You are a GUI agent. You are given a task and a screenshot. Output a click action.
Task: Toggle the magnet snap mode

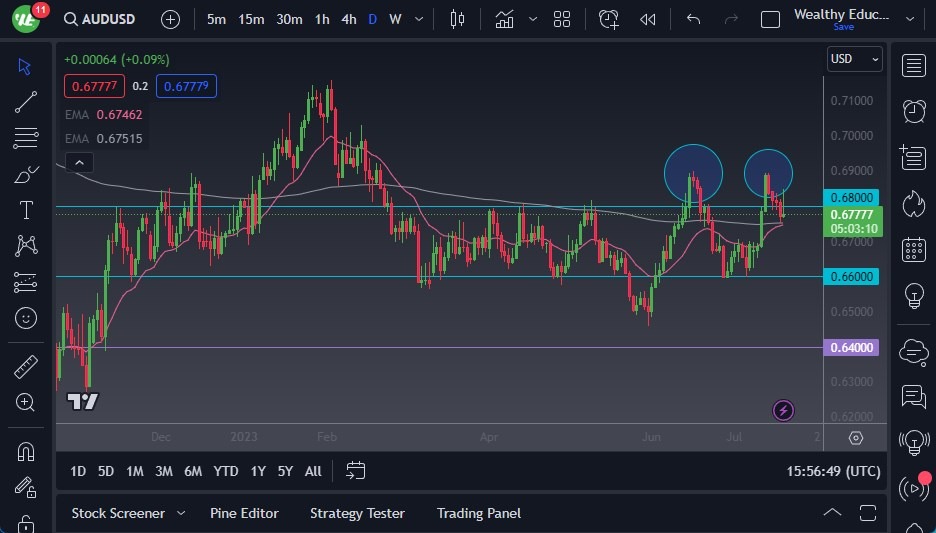26,451
